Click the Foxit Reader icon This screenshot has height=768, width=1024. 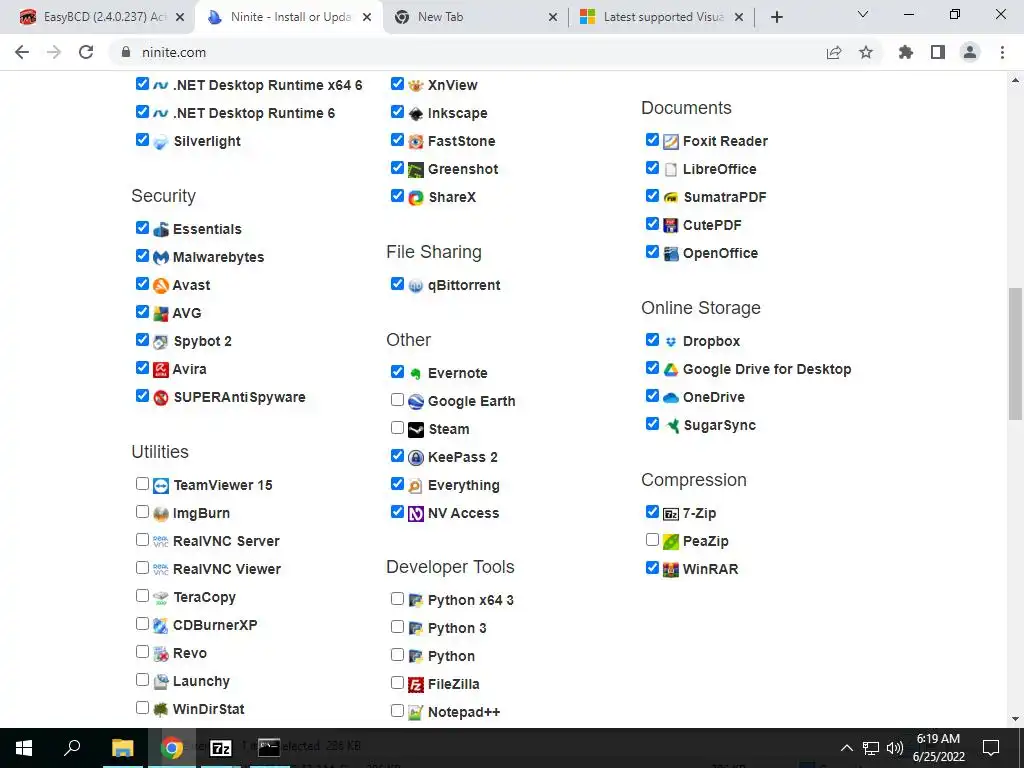[x=671, y=142]
